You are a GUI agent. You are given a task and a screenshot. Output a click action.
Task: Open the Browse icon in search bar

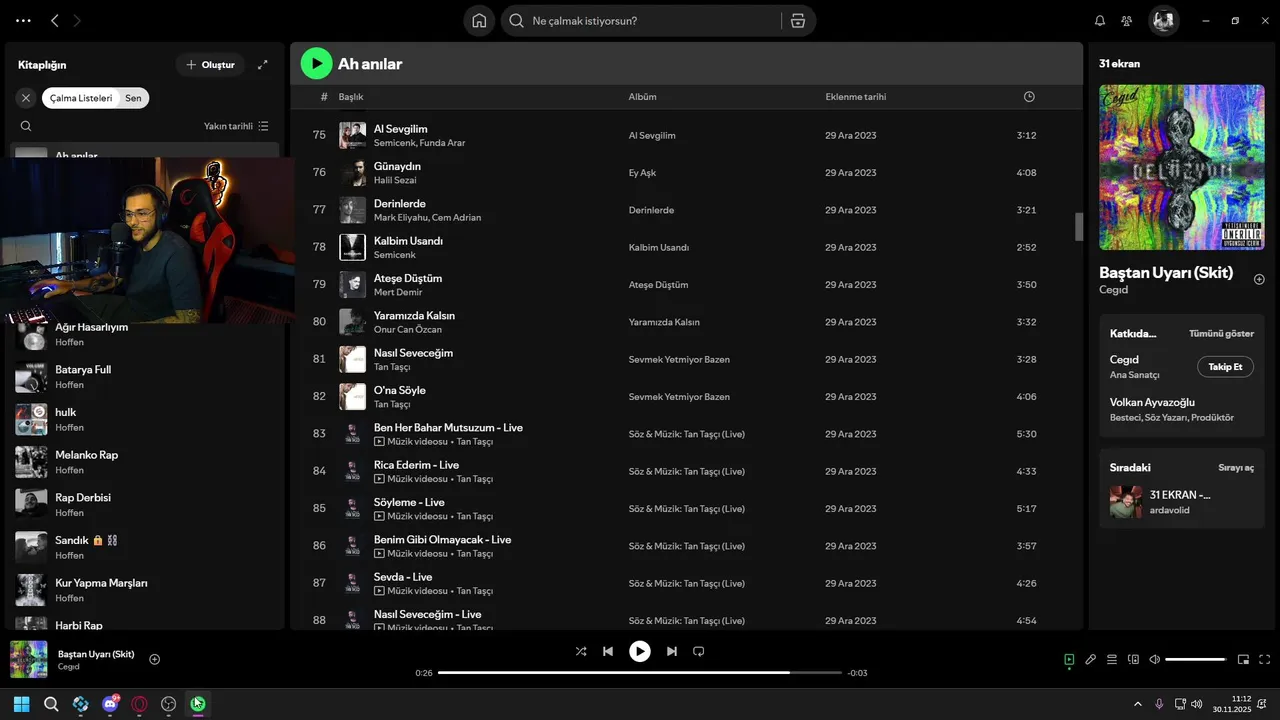[x=797, y=21]
